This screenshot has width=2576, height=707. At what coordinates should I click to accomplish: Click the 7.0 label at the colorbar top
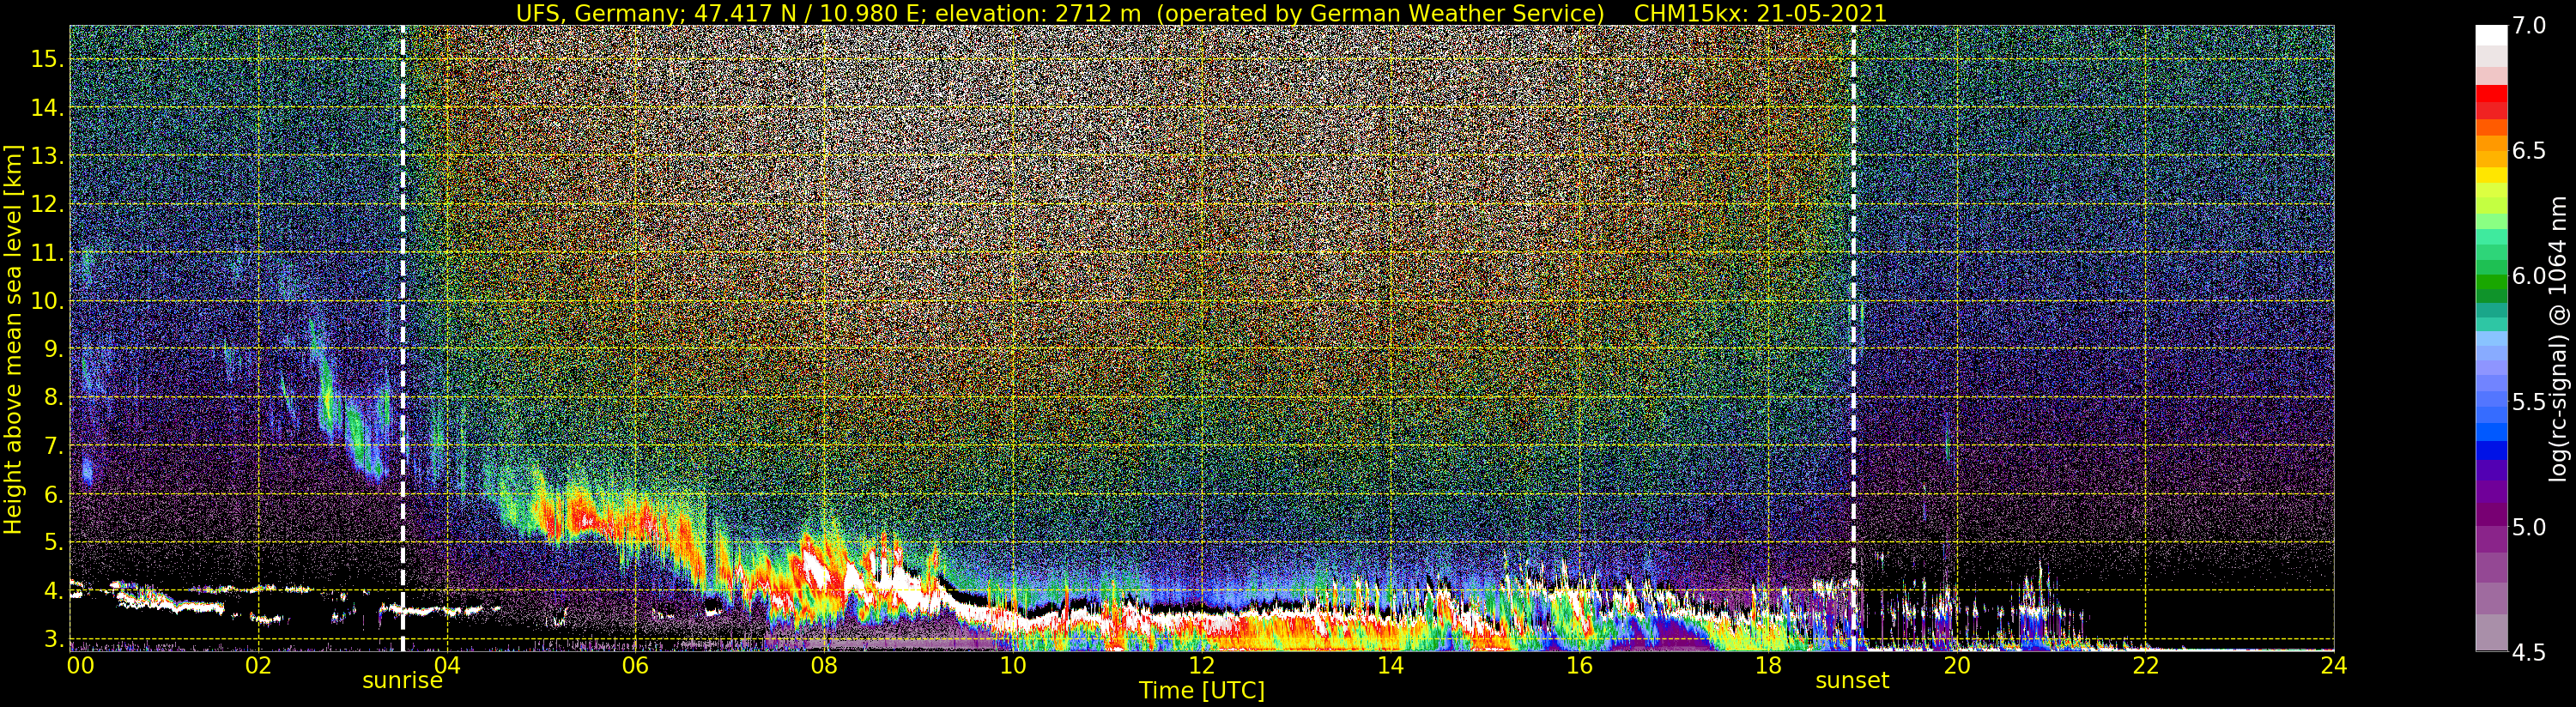click(x=2529, y=26)
